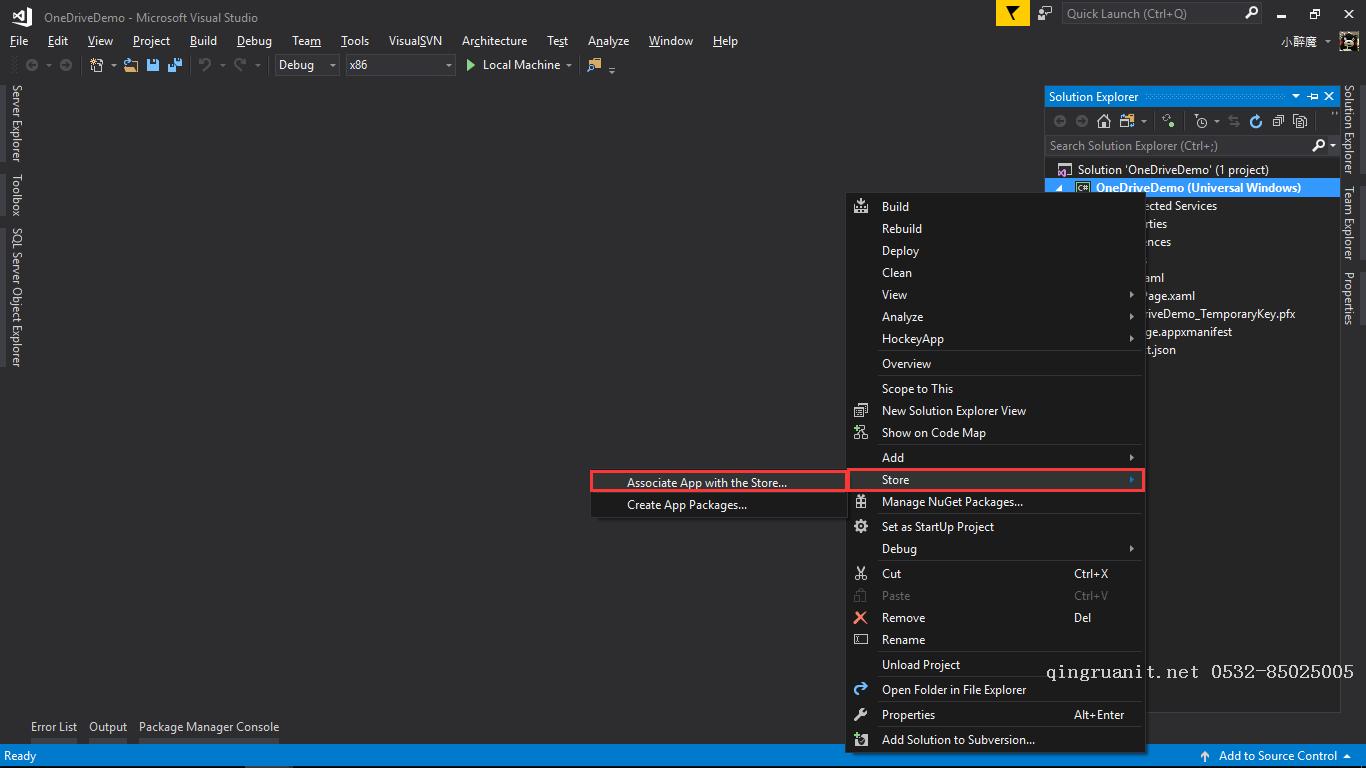The image size is (1366, 768).
Task: Click Collapse All icon in Solution Explorer
Action: (x=1278, y=121)
